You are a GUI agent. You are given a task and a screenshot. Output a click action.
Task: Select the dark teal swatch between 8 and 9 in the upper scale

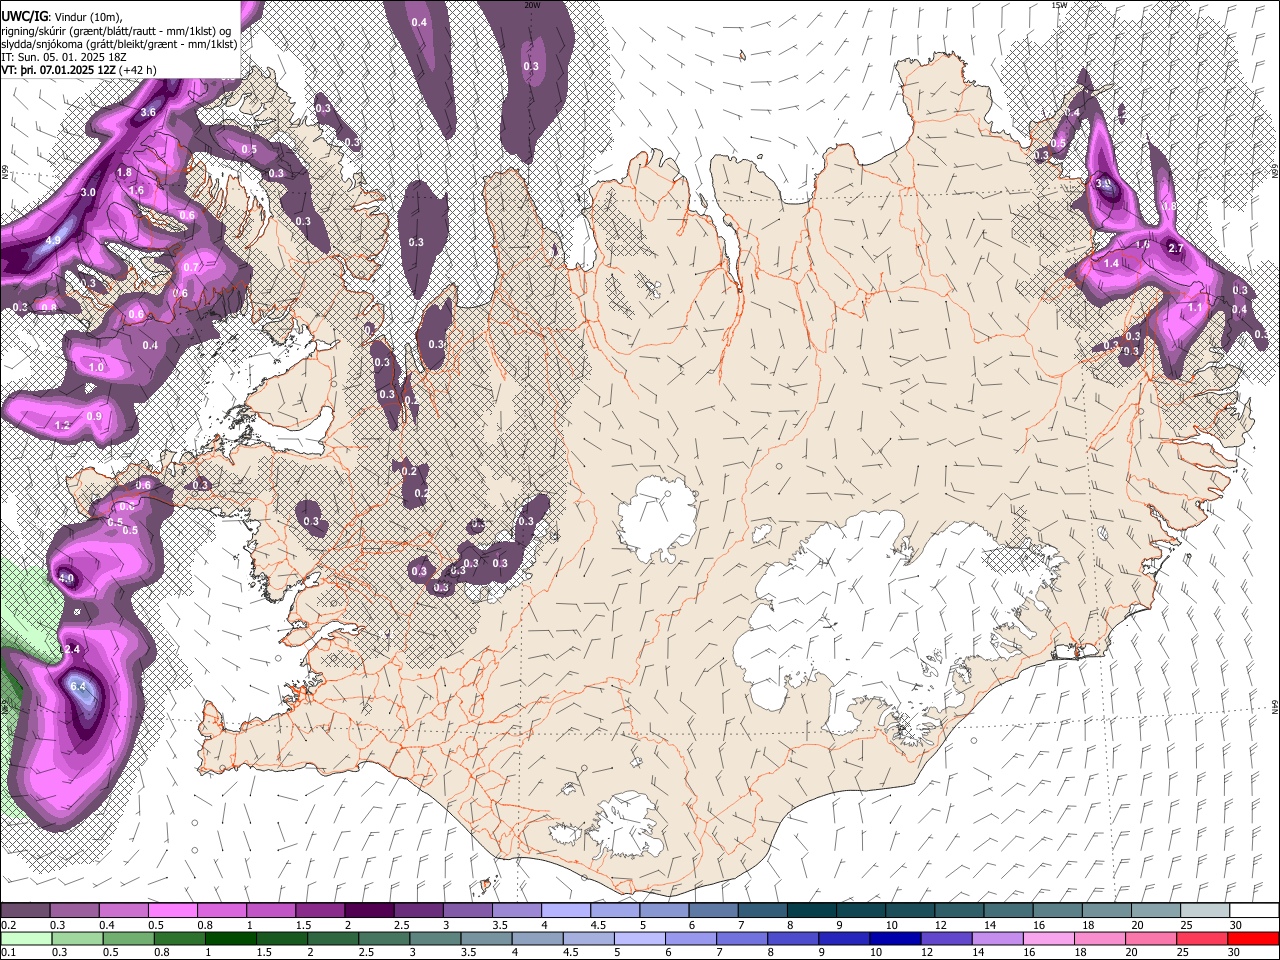812,911
